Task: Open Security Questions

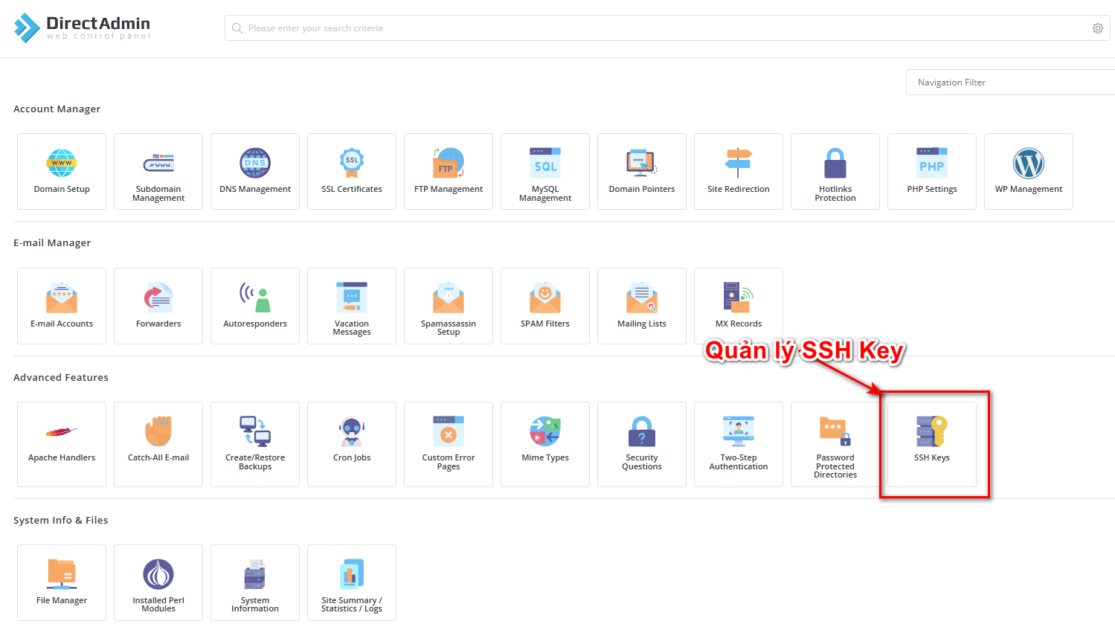Action: (642, 444)
